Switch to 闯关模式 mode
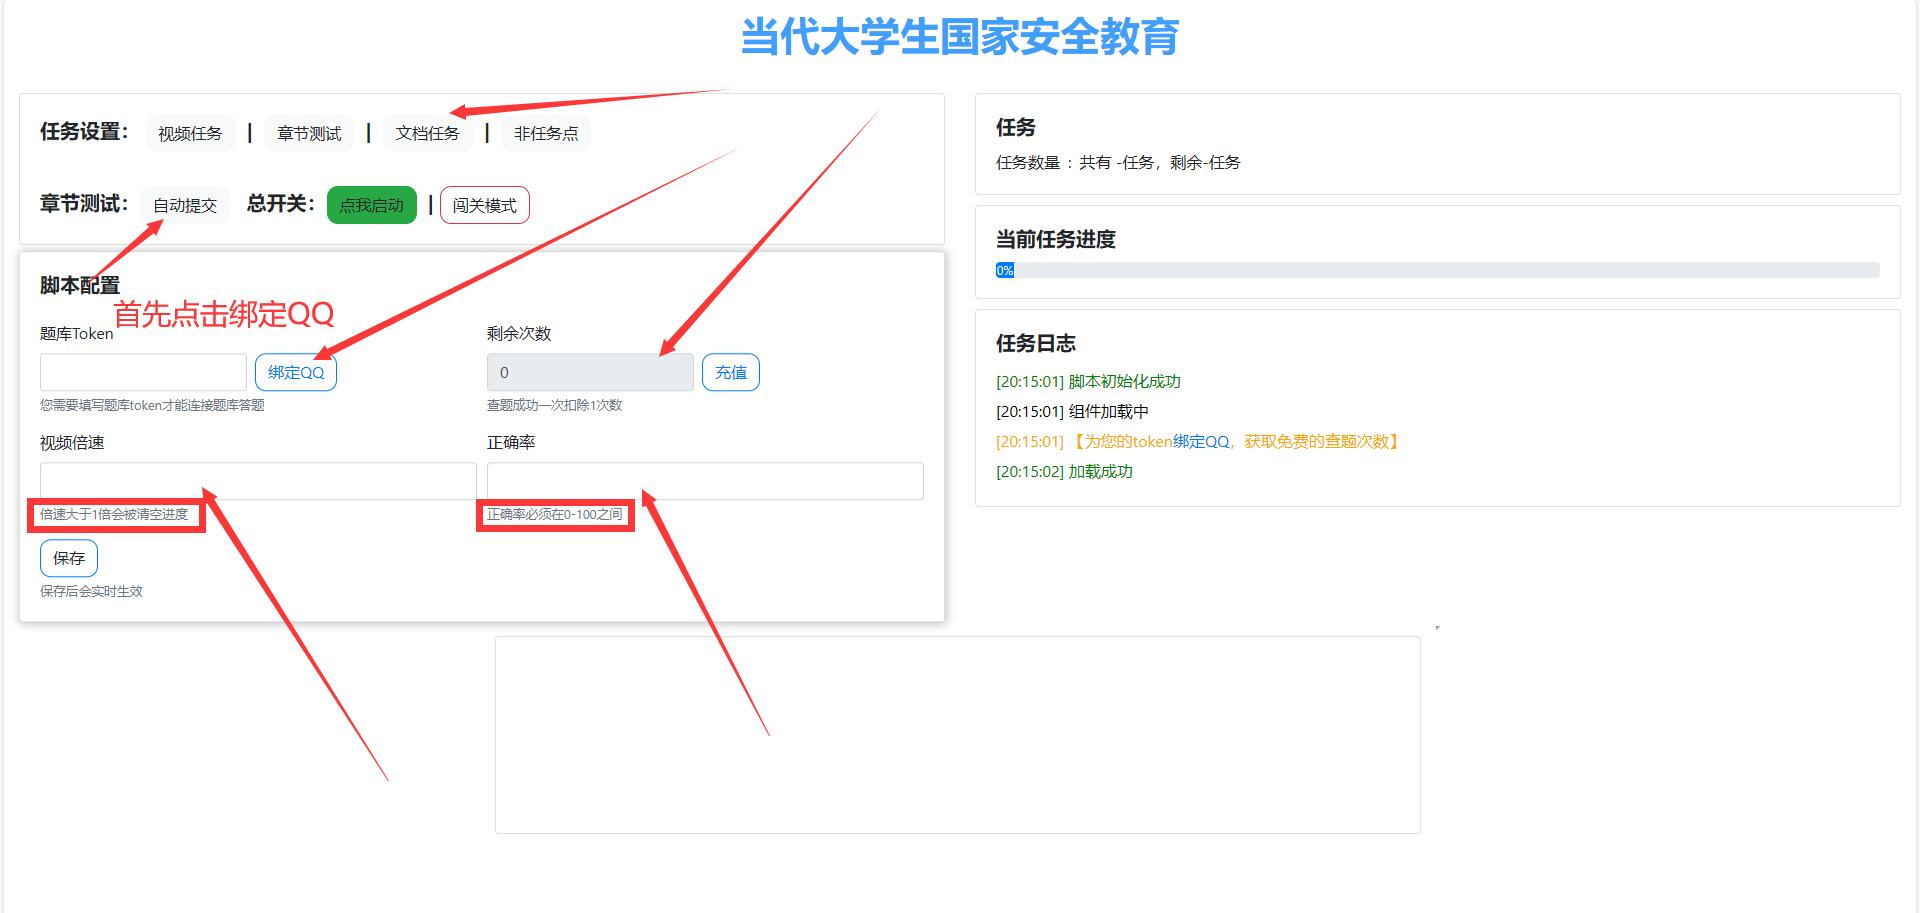1920x913 pixels. click(484, 204)
